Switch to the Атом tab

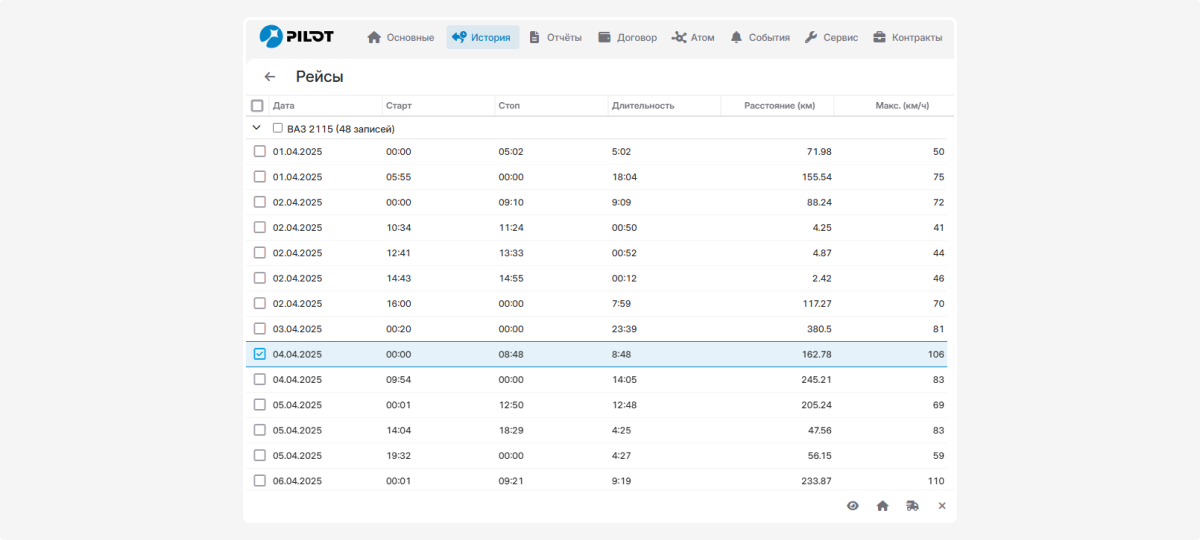coord(693,38)
